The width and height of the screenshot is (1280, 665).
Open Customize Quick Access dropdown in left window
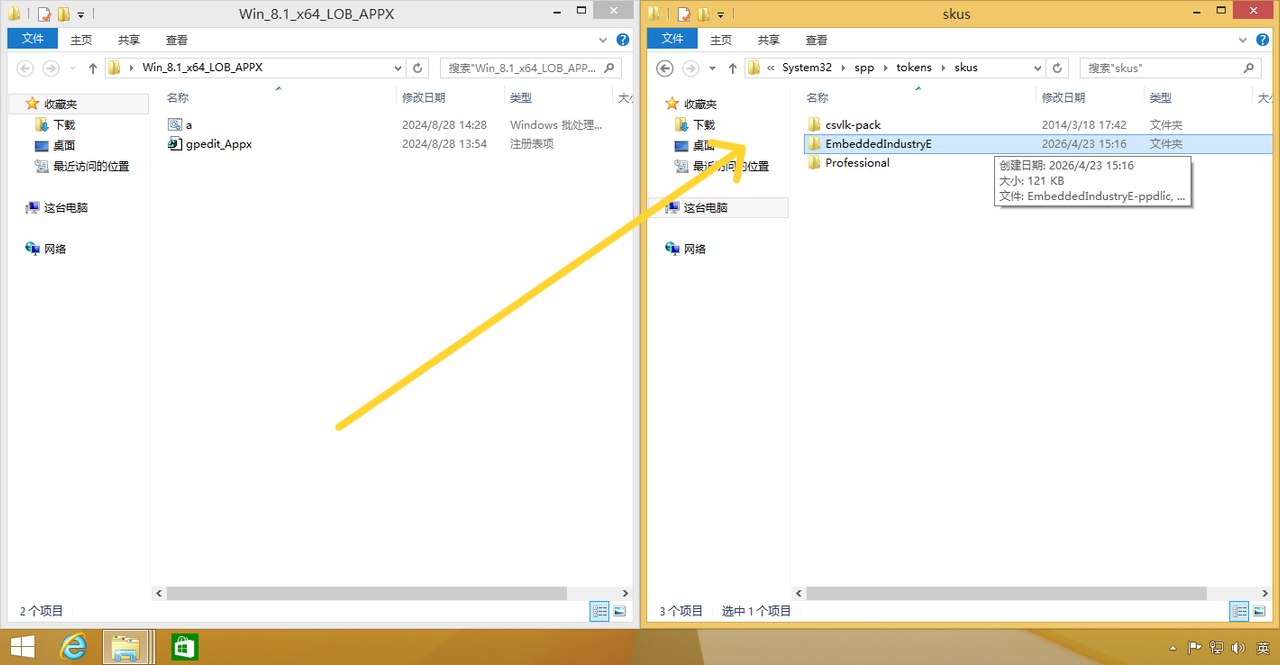(81, 14)
